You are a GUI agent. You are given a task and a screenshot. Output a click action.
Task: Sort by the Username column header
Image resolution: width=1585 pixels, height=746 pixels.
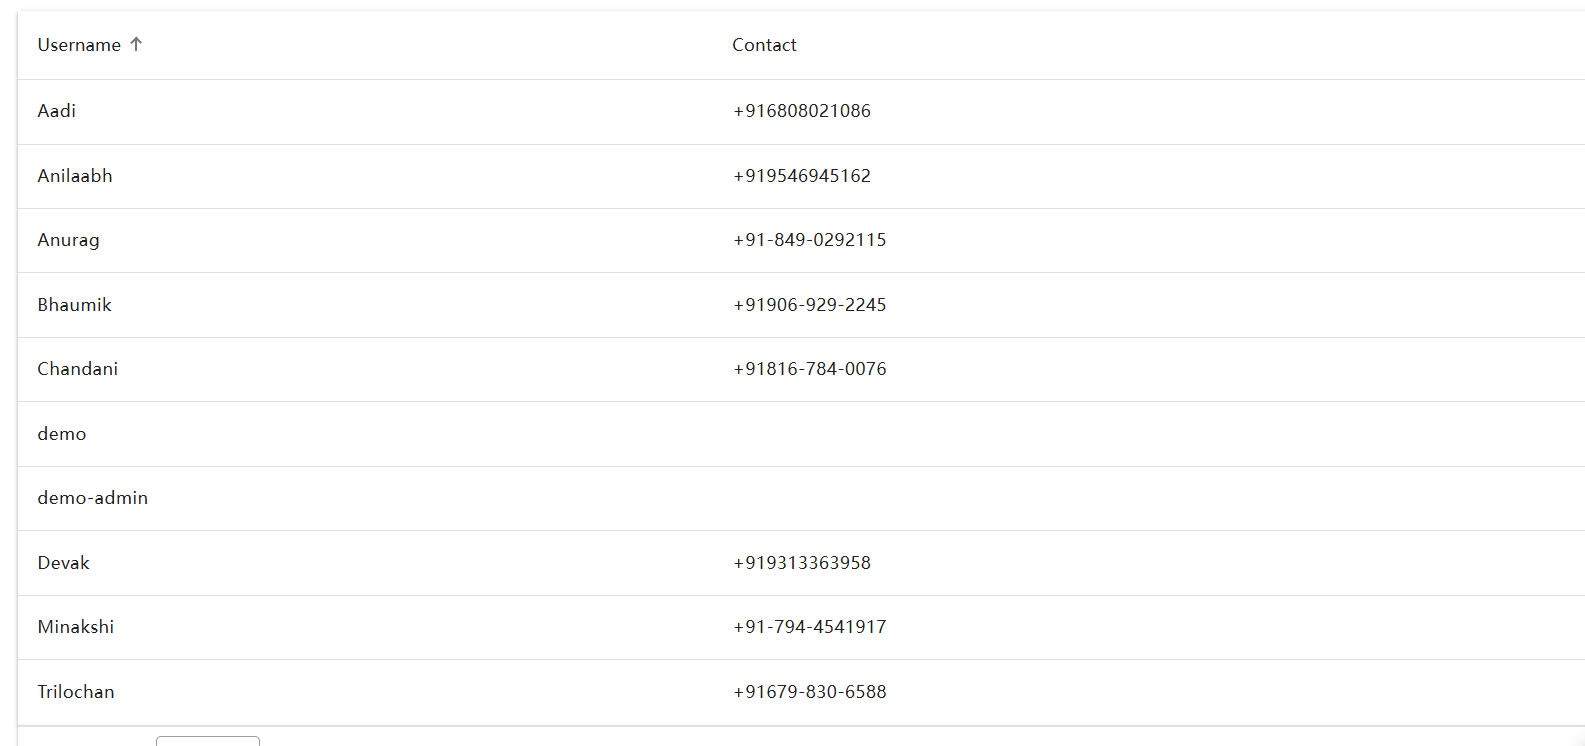[79, 45]
